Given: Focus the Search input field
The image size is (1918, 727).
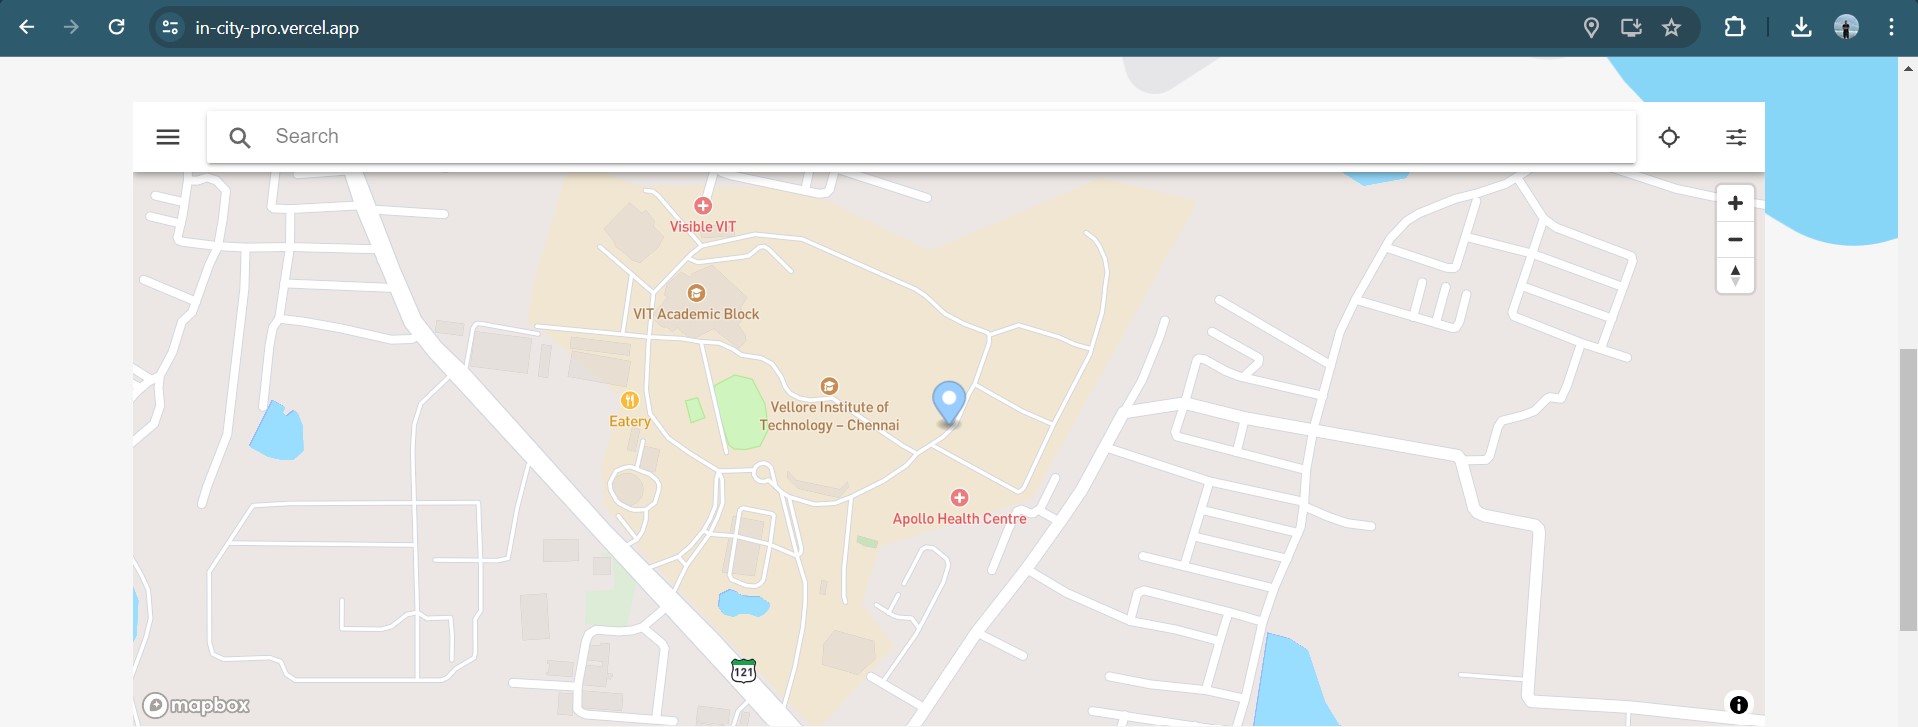Looking at the screenshot, I should click(x=921, y=137).
